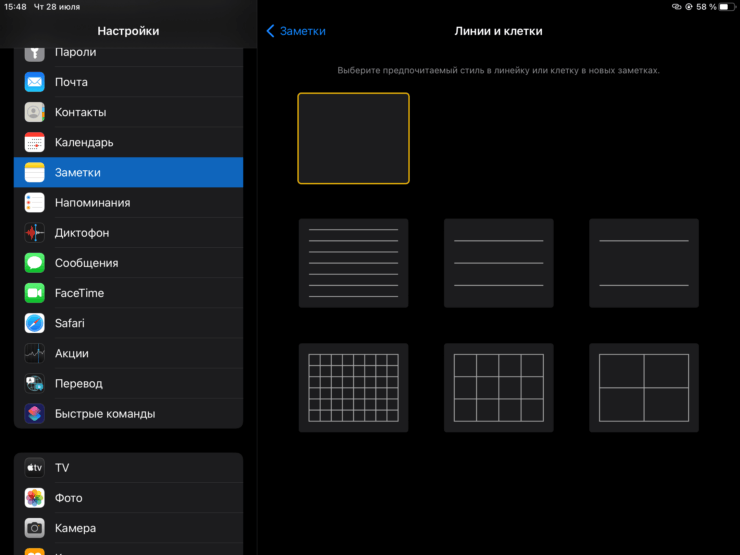This screenshot has height=555, width=740.
Task: Open the FaceTime camera icon
Action: 35,293
